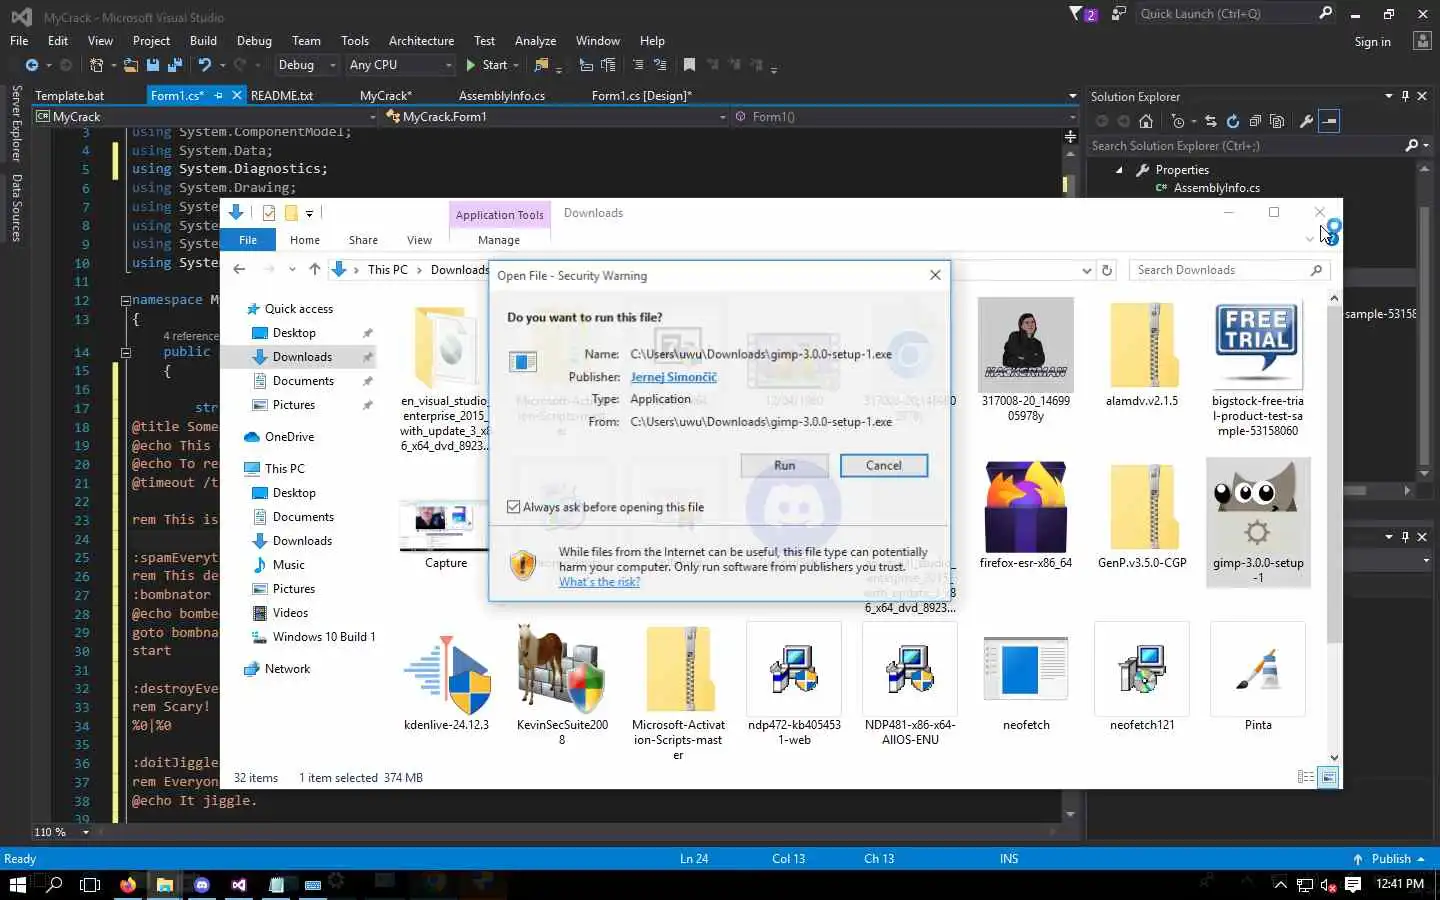Open the Build menu

tap(203, 41)
